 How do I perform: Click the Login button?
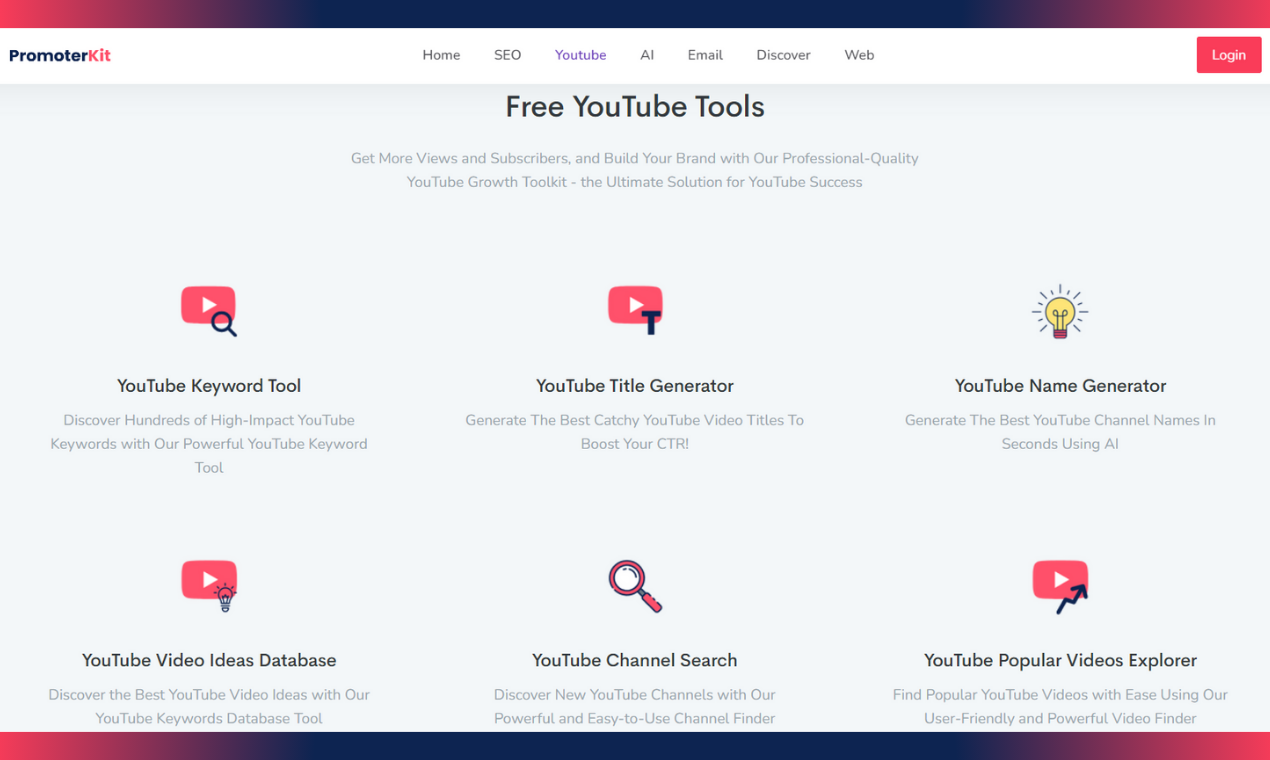click(x=1228, y=55)
